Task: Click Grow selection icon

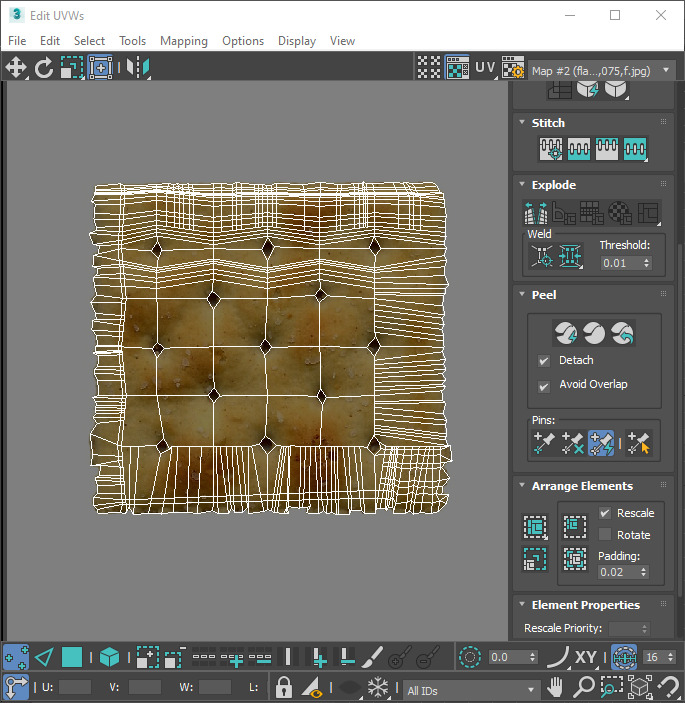Action: (148, 657)
